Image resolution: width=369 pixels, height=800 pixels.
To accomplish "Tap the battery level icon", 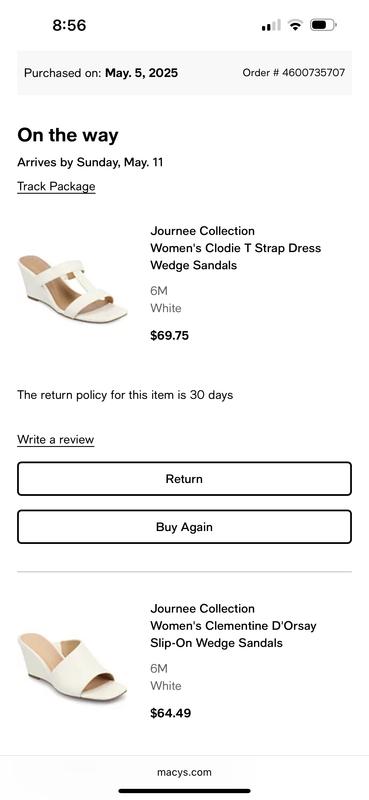I will click(324, 25).
